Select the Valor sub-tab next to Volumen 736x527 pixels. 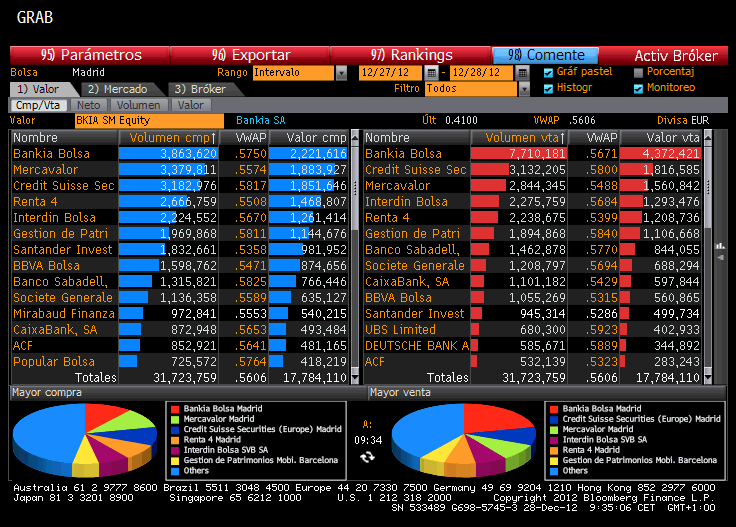(191, 105)
